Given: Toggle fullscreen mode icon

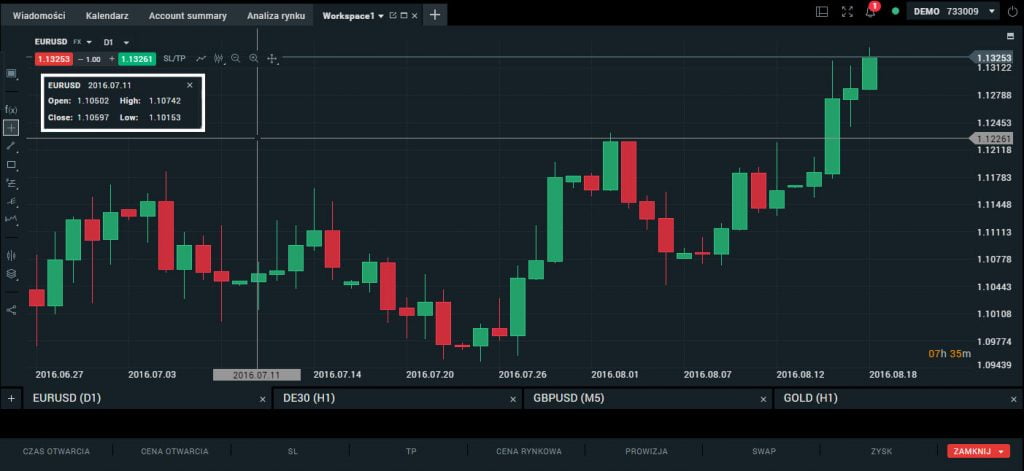Looking at the screenshot, I should 847,11.
